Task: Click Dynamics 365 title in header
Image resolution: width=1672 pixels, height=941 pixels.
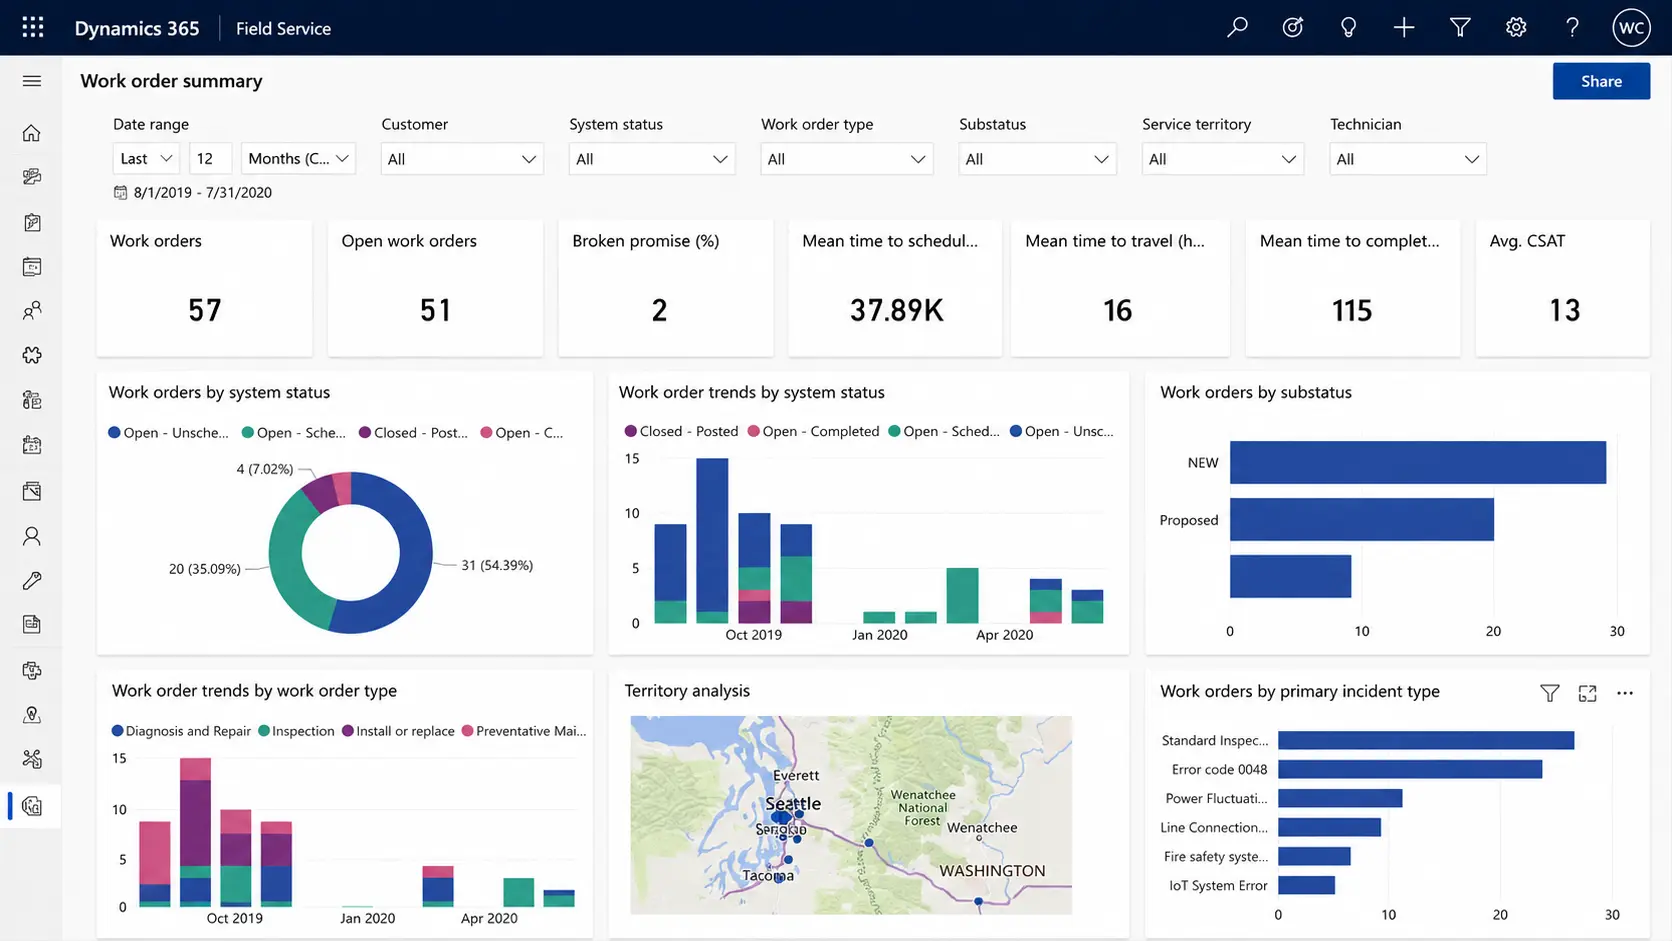Action: pyautogui.click(x=137, y=28)
